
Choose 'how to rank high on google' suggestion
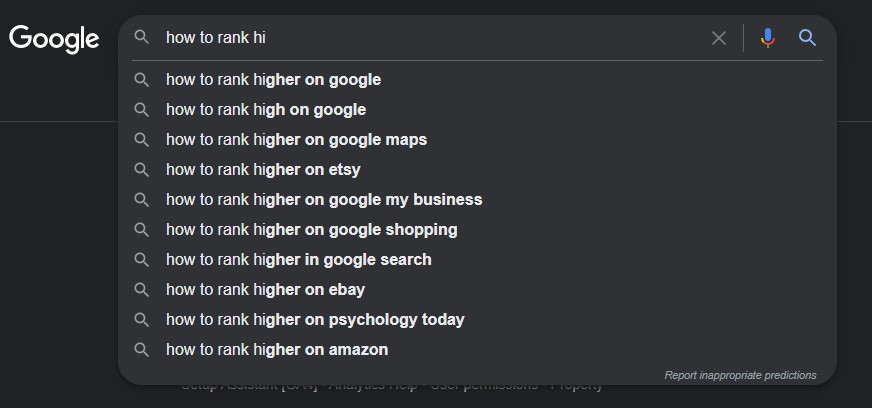pos(266,109)
